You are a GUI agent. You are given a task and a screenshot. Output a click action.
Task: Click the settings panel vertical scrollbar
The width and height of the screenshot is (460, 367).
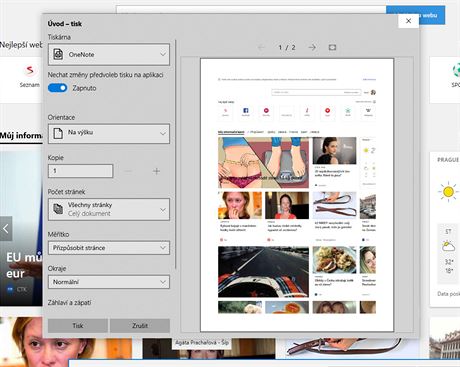pos(175,153)
